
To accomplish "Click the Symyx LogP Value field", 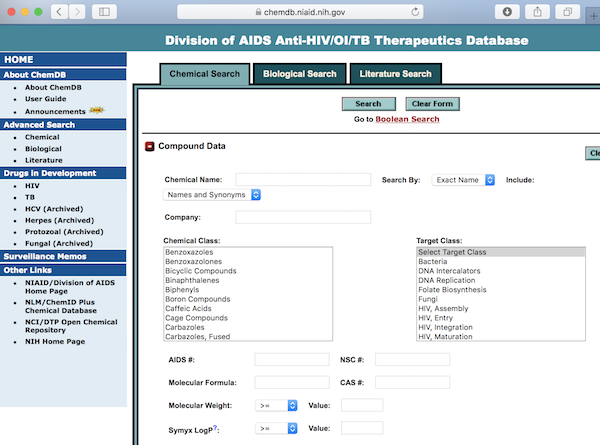I will (362, 428).
